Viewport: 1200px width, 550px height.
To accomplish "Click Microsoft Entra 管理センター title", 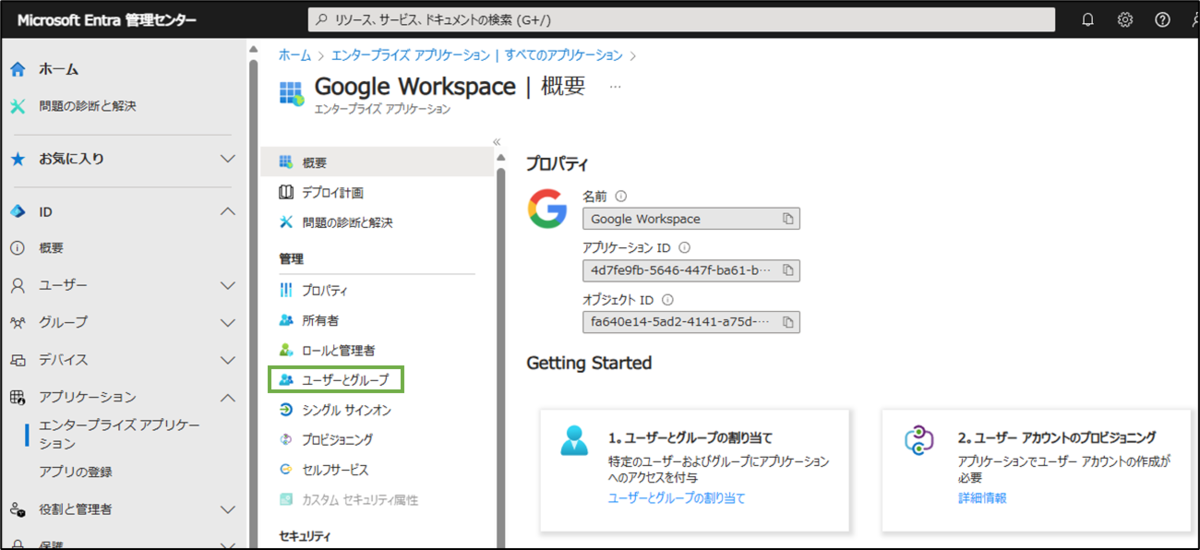I will 106,20.
